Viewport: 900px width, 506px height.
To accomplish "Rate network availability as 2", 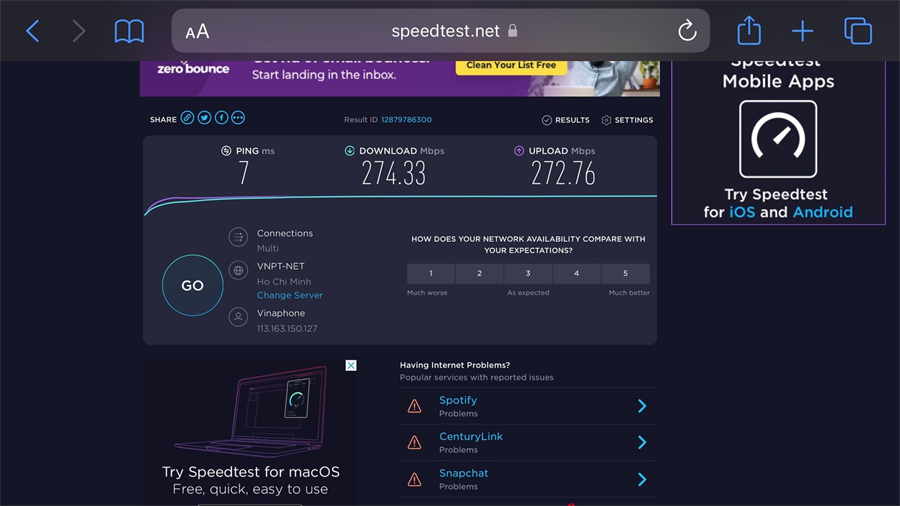I will point(479,274).
